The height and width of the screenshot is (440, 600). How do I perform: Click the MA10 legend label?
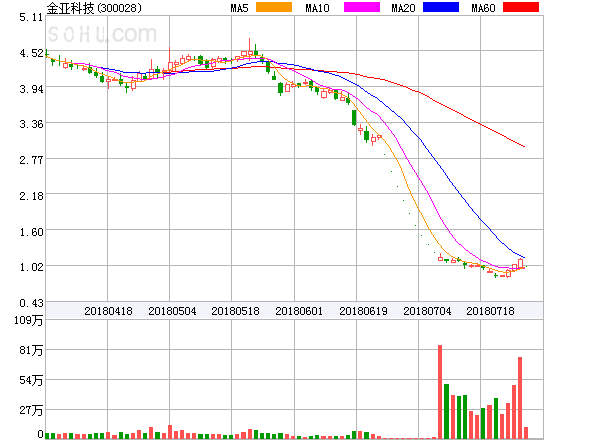click(317, 8)
